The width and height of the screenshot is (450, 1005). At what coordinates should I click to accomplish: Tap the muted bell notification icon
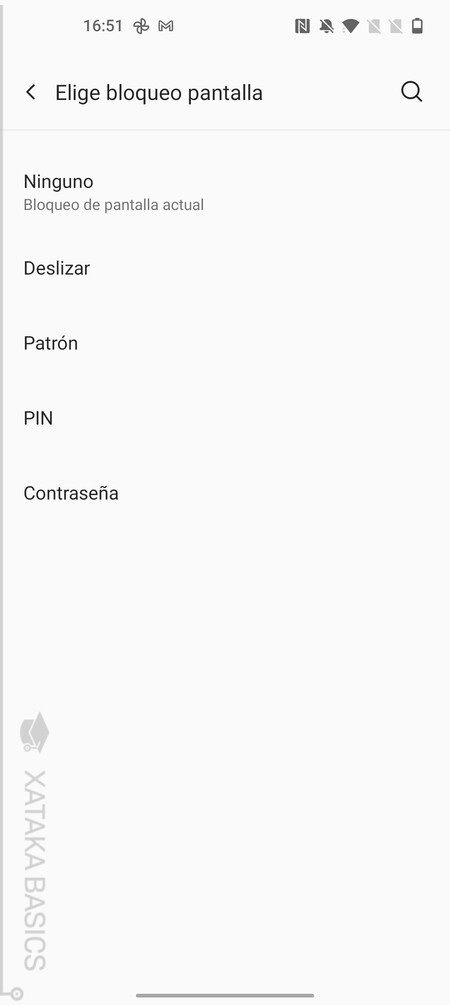tap(327, 26)
